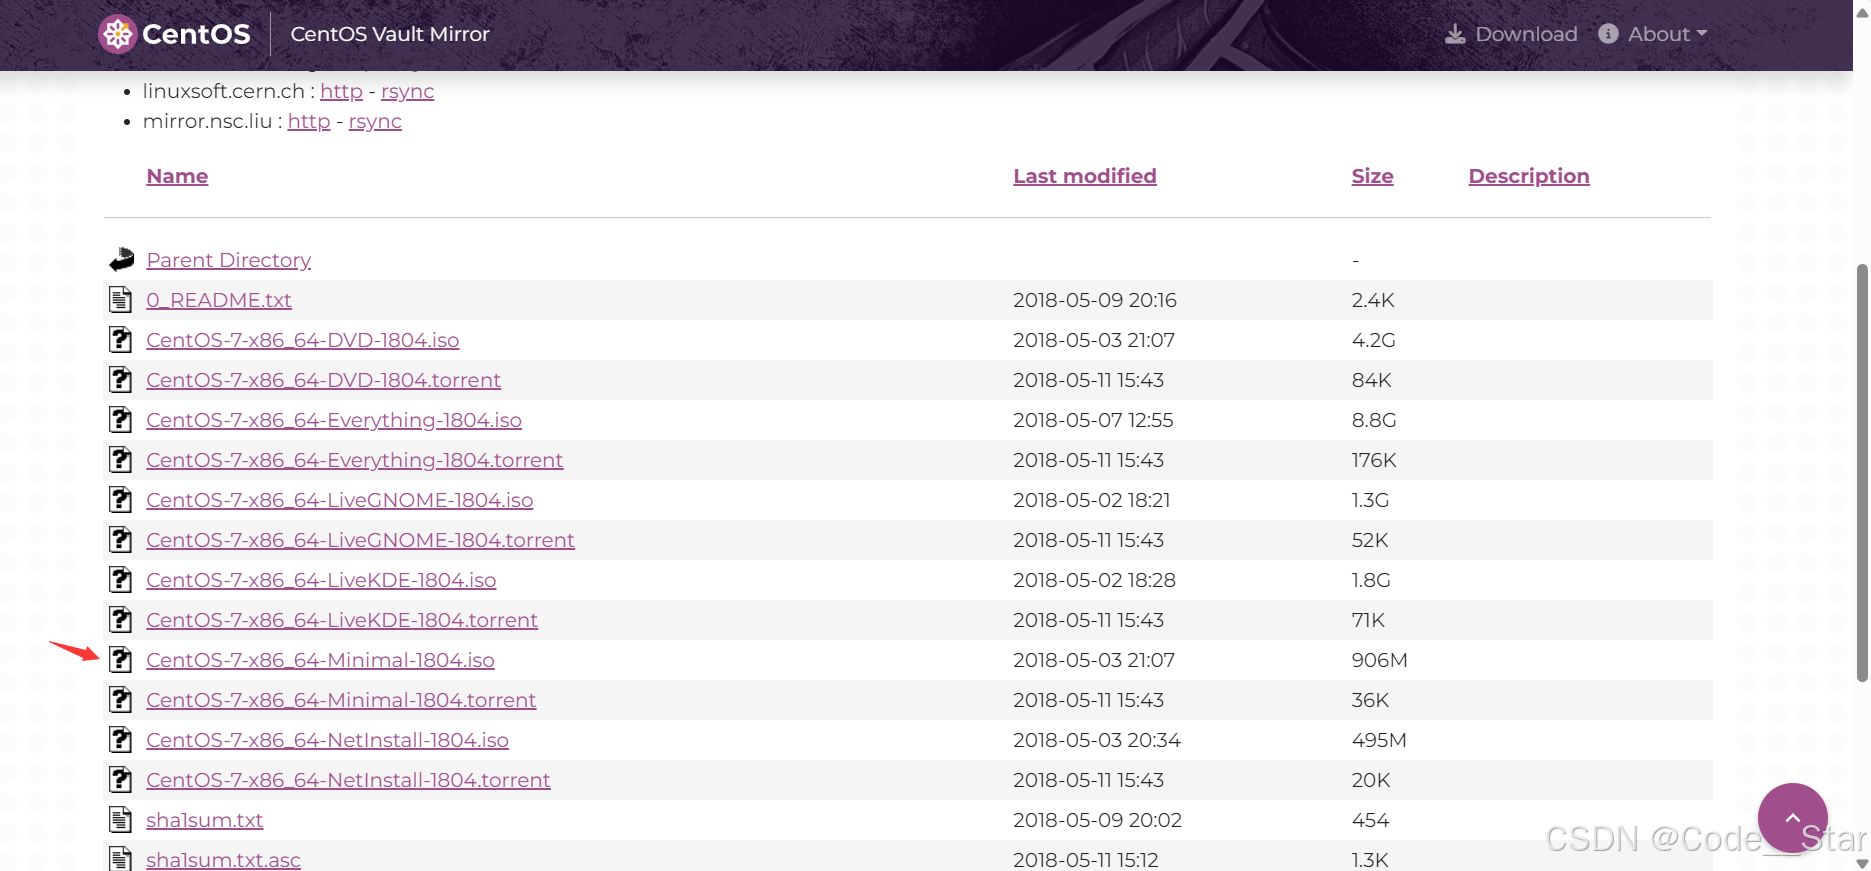Open the 0_README.txt file
The width and height of the screenshot is (1871, 871).
pyautogui.click(x=219, y=300)
